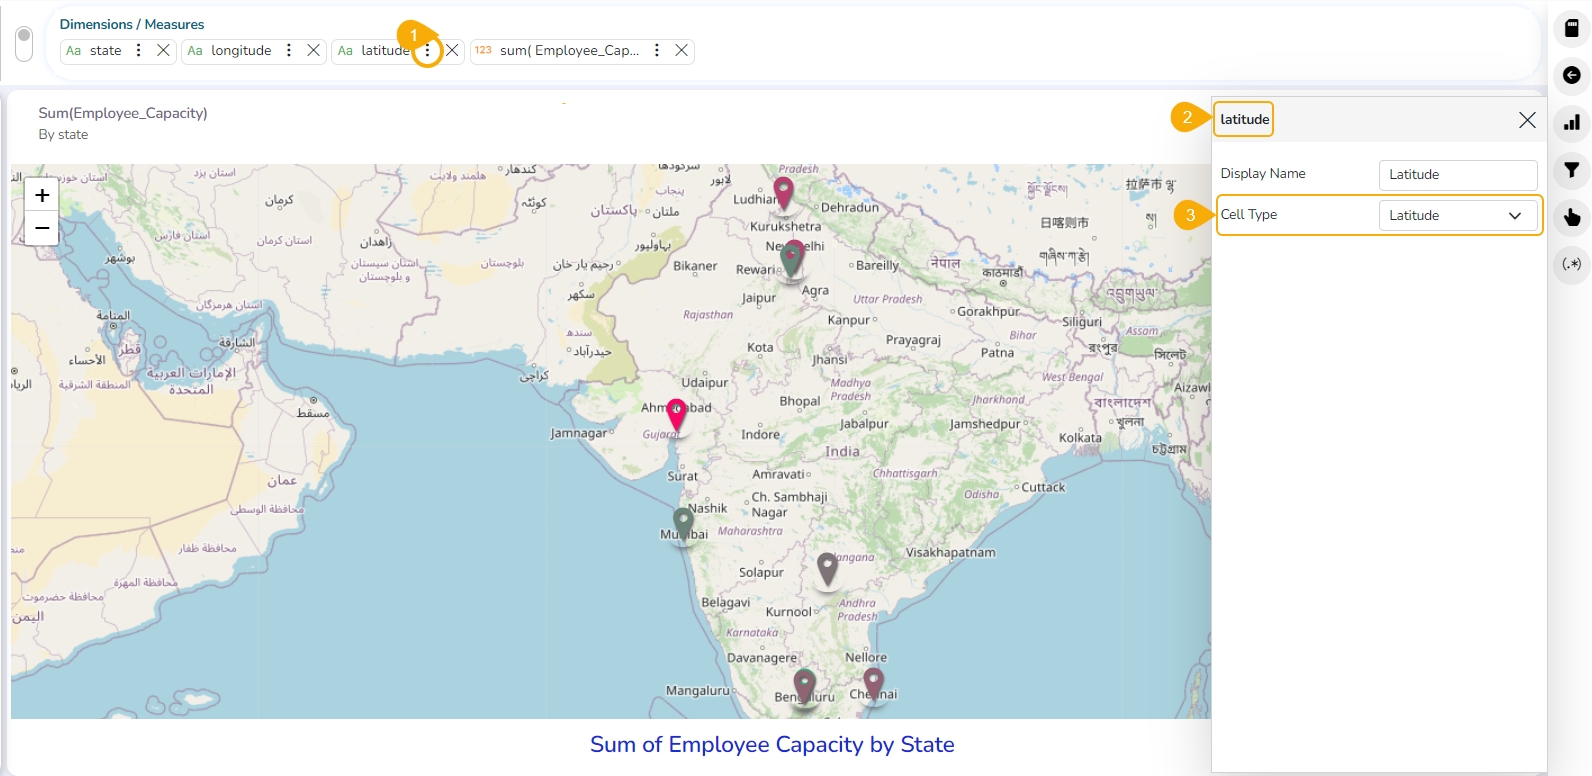Click the magenta map pin near Ahmedabad

tap(677, 415)
